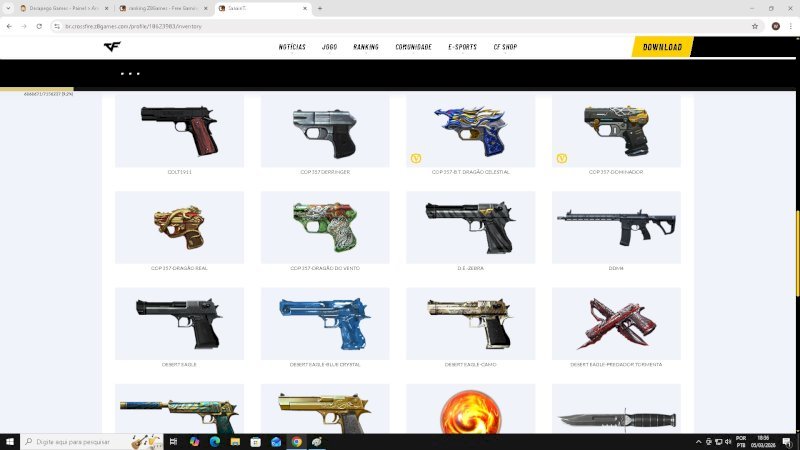
Task: Open a new browser tab
Action: click(x=320, y=8)
